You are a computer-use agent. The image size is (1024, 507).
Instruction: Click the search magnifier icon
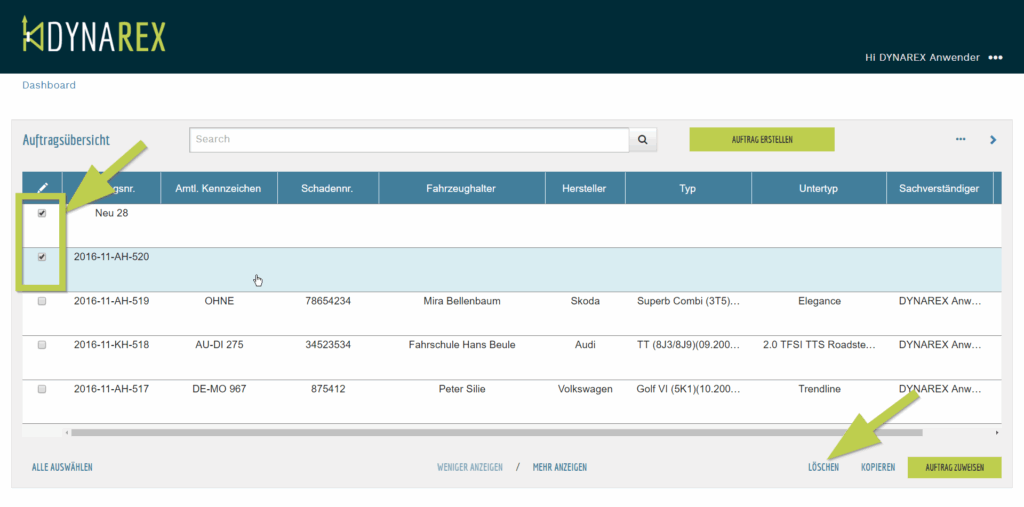pyautogui.click(x=642, y=140)
